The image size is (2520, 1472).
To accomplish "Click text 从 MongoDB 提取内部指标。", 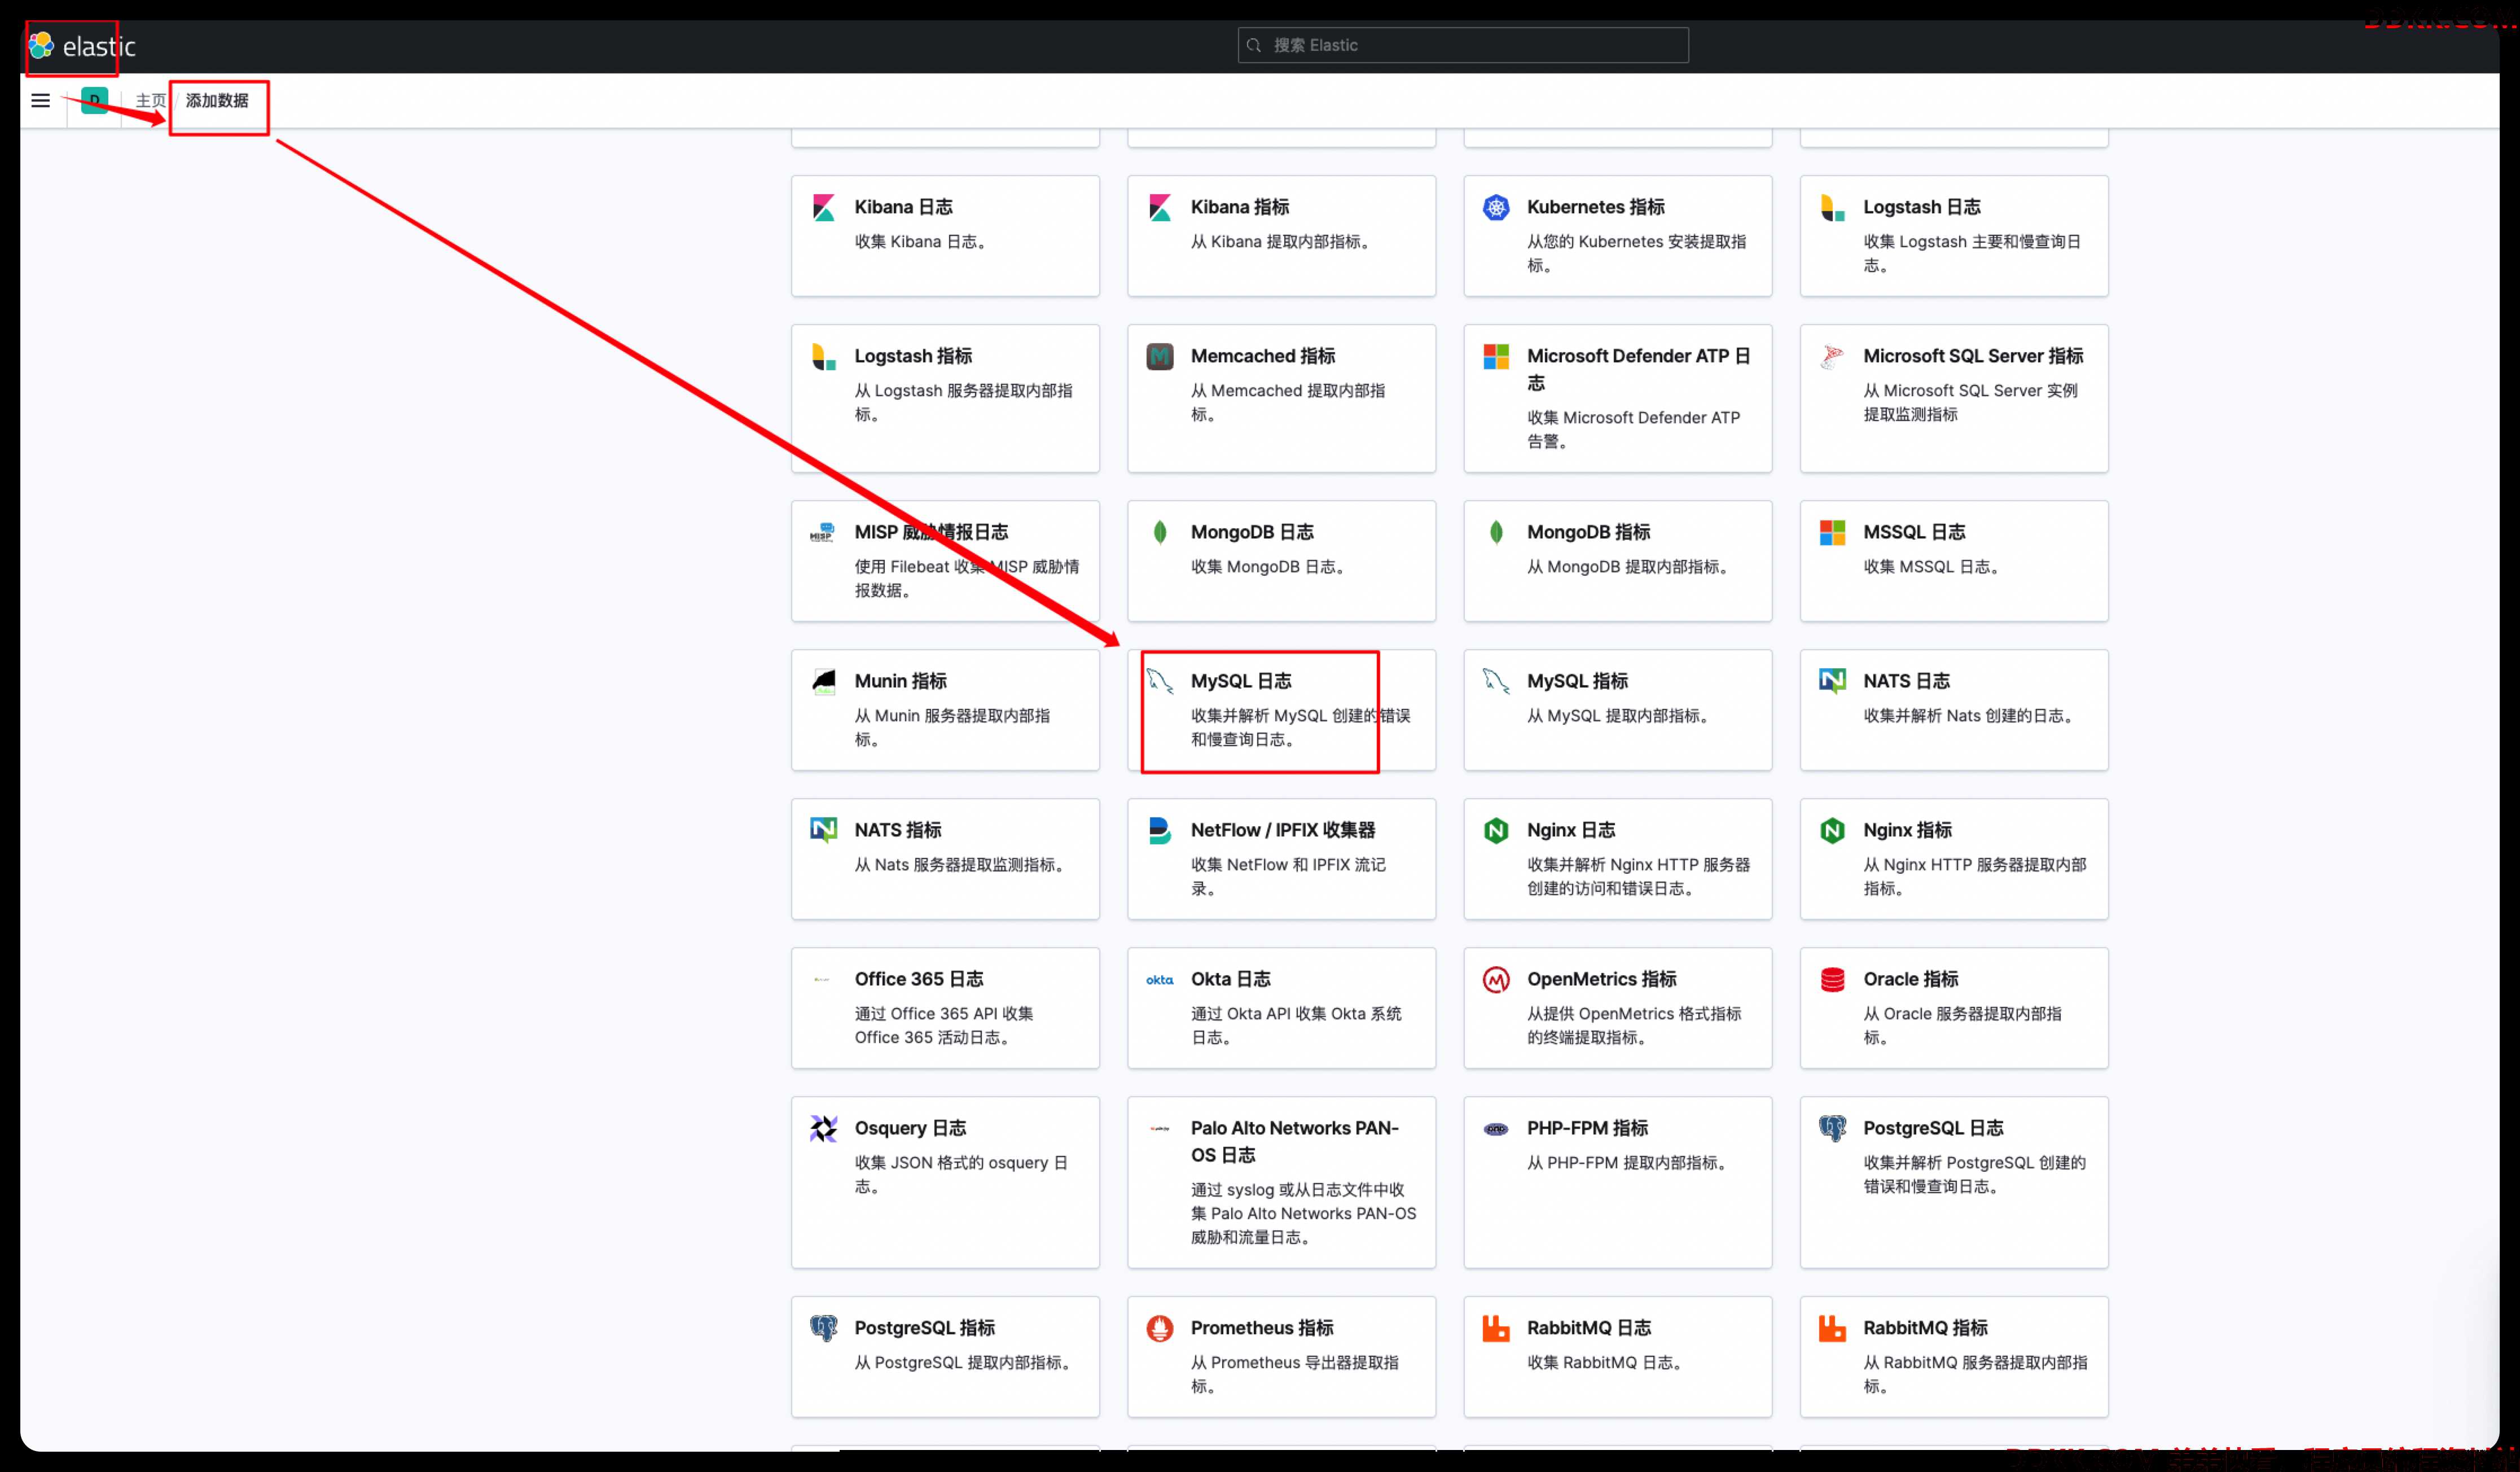I will pos(1630,567).
